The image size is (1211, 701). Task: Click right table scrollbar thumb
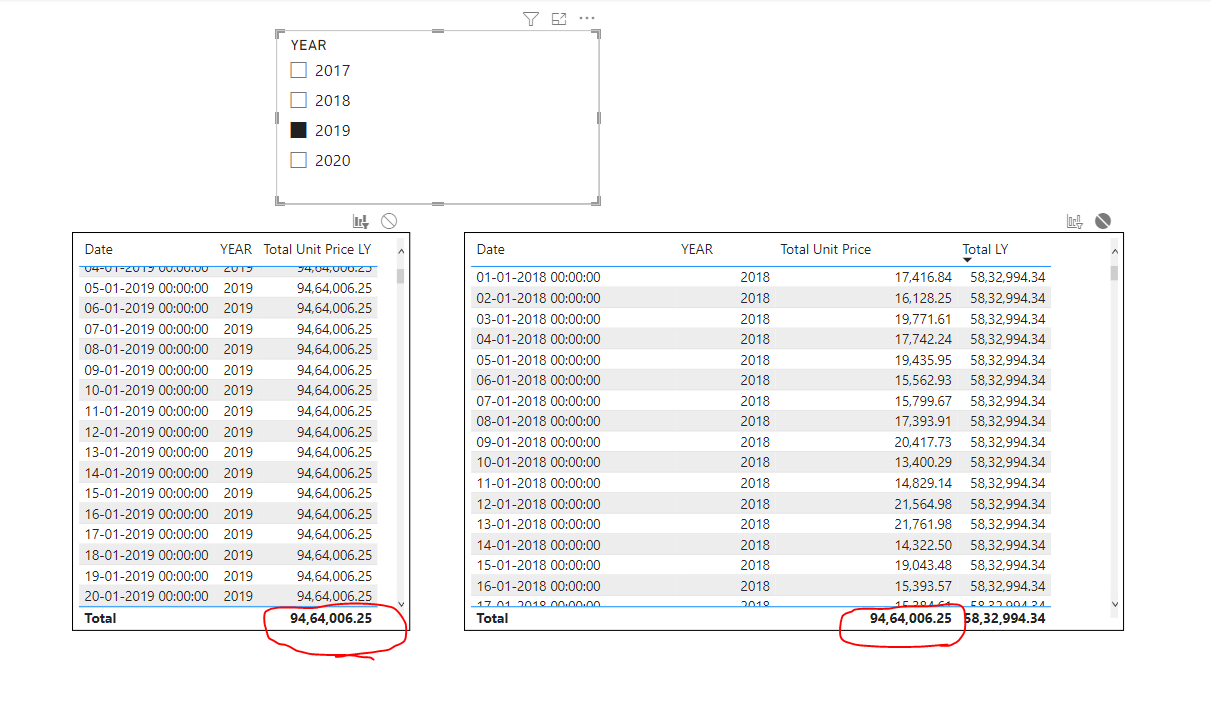(1115, 273)
